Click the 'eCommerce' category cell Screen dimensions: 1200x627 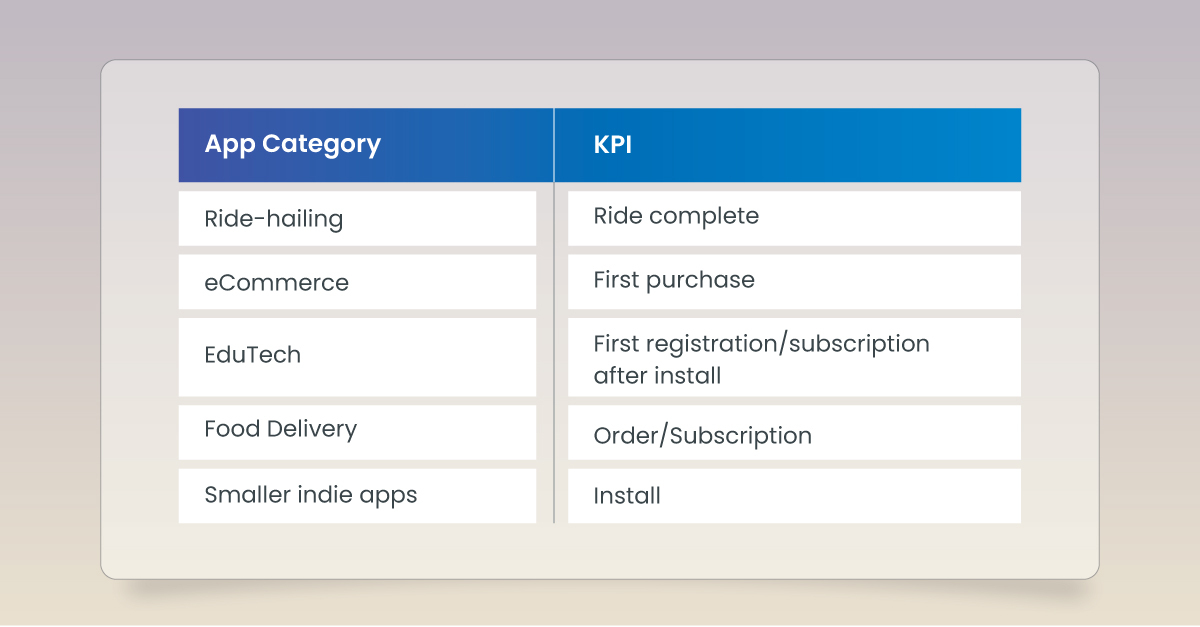(357, 282)
